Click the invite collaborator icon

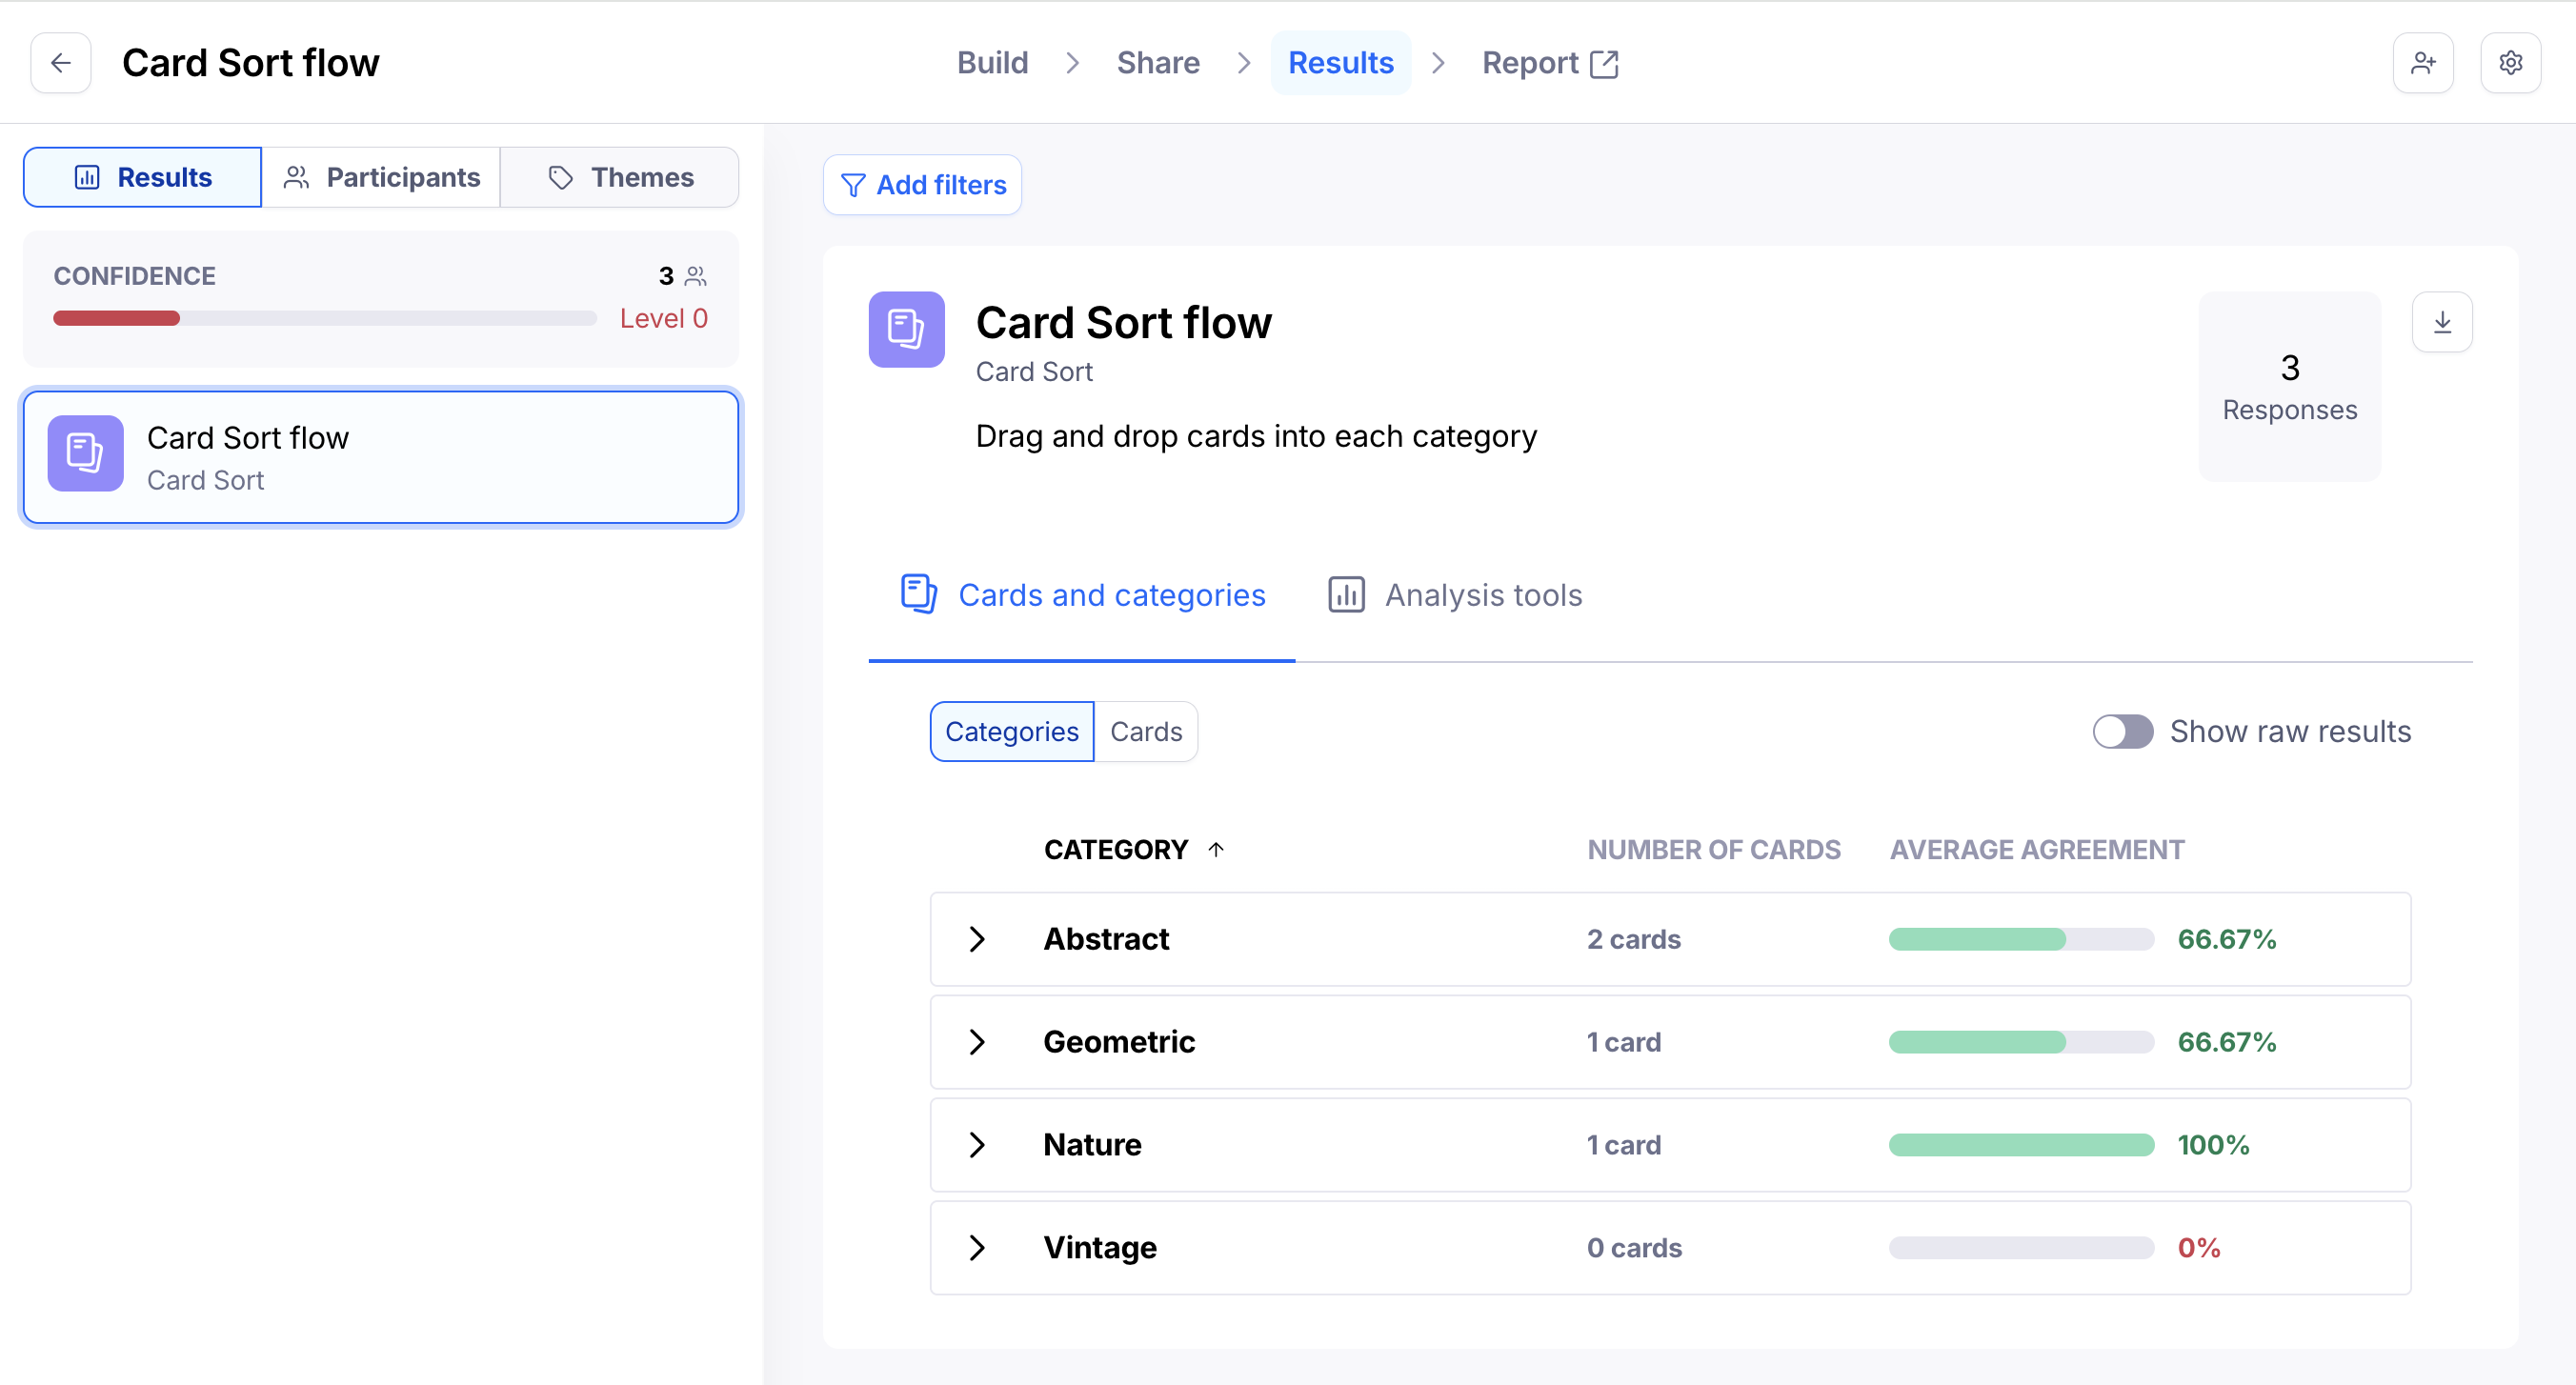[2422, 63]
